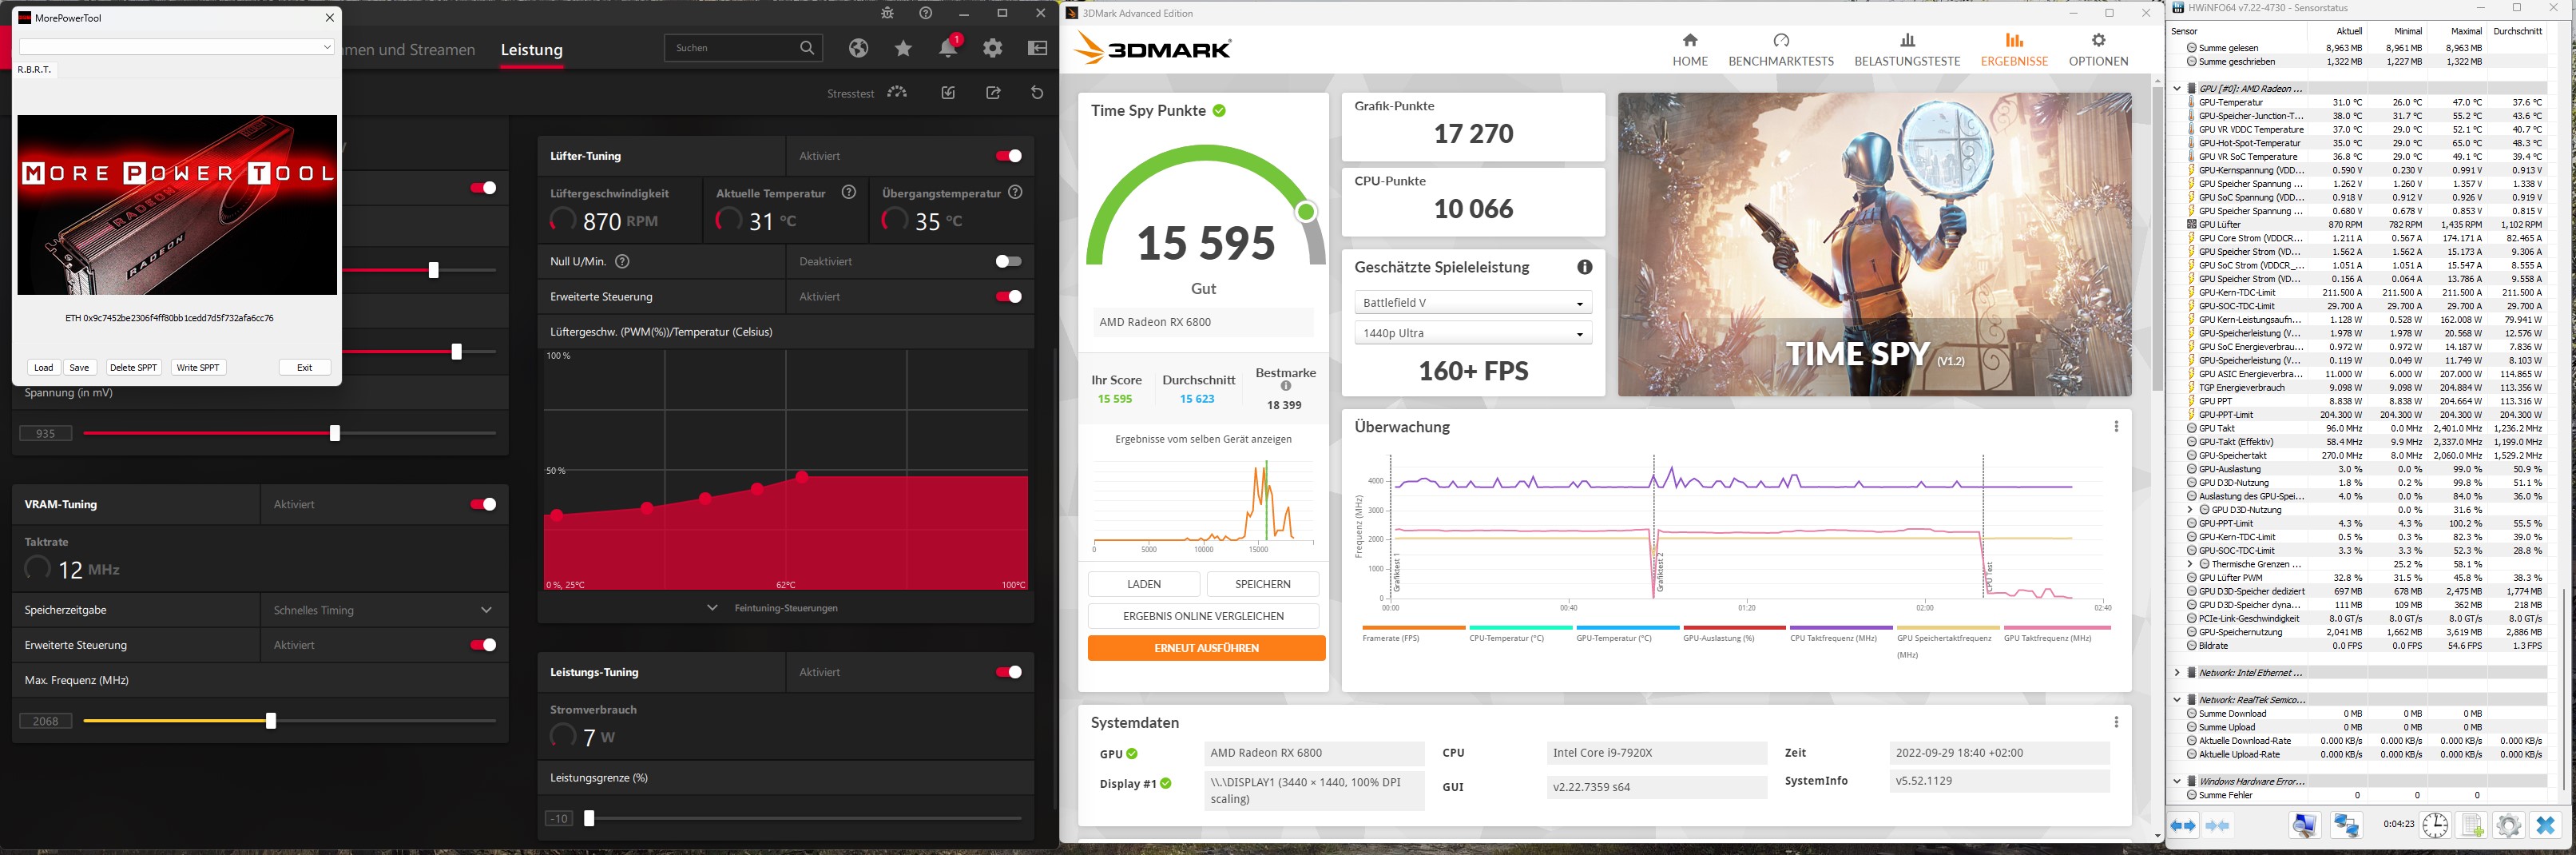Toggle Erweiterte Steuerung under VRAM-Tuning
Image resolution: width=2576 pixels, height=855 pixels.
pos(483,645)
